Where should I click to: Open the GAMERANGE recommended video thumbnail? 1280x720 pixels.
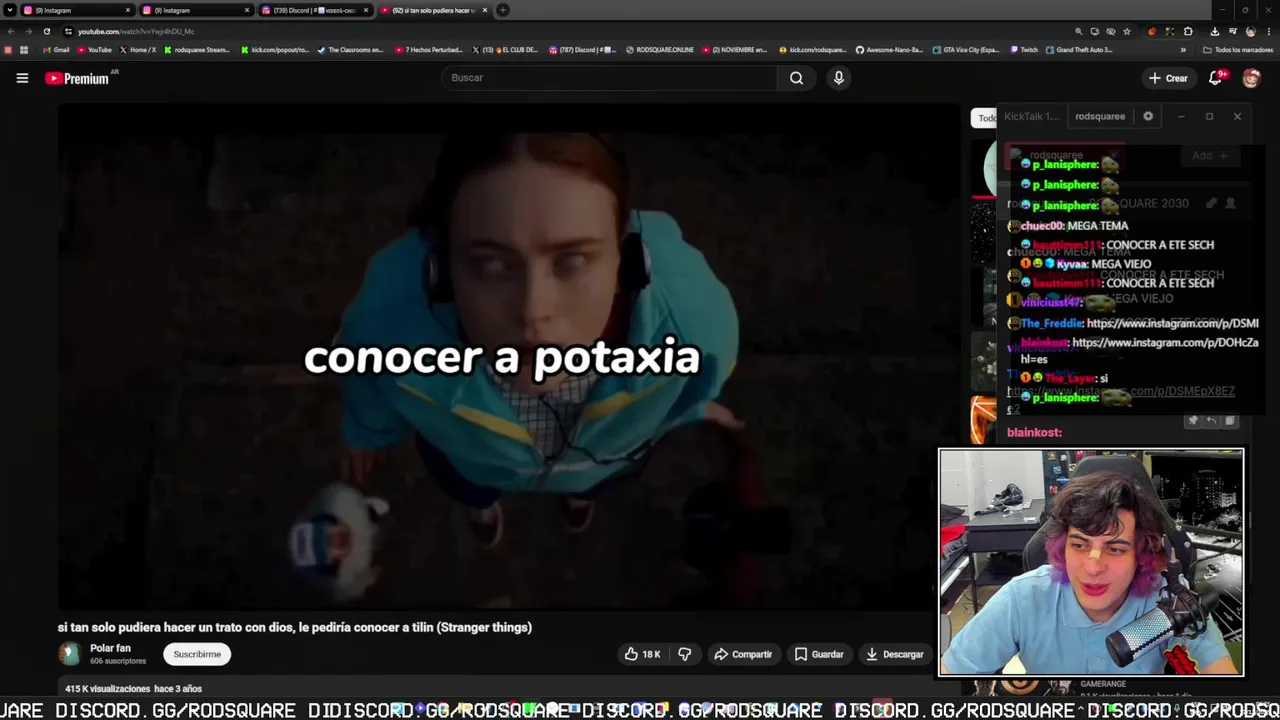pos(1020,687)
